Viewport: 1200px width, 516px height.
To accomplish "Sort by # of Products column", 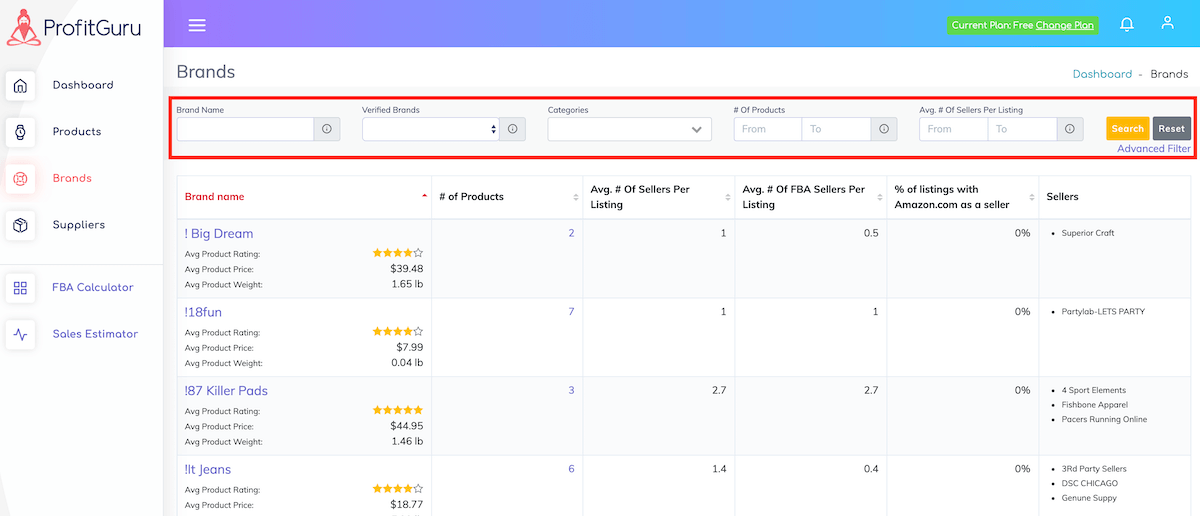I will [x=507, y=197].
